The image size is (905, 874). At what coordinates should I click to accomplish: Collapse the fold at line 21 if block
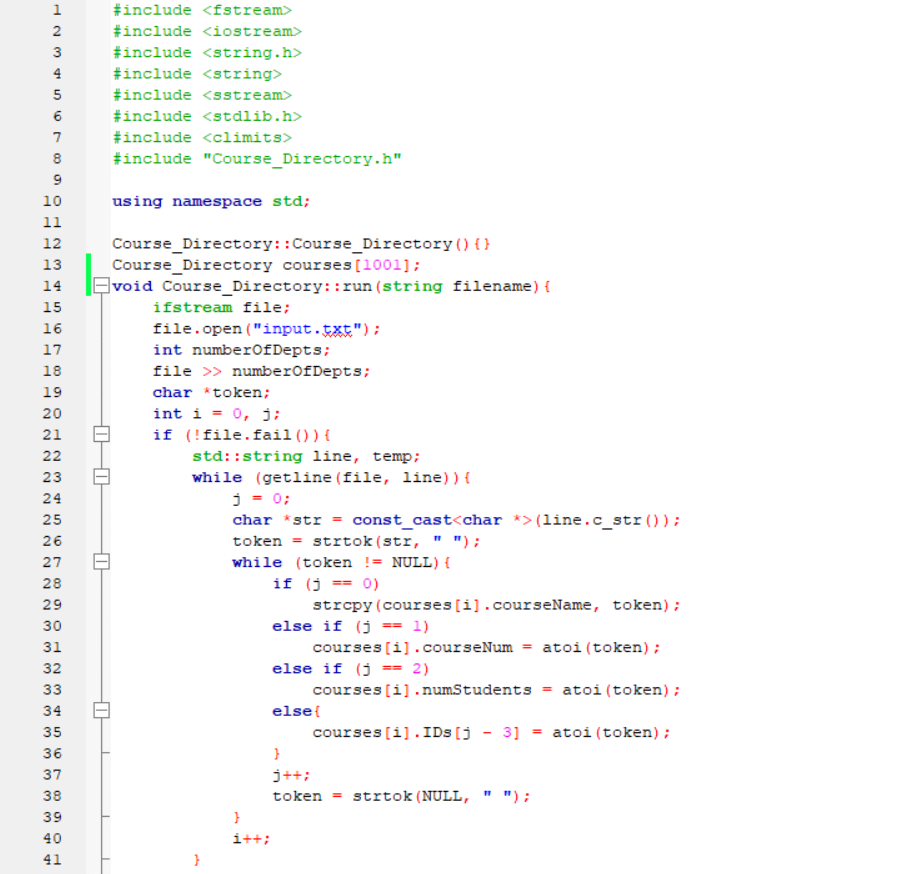click(x=101, y=434)
